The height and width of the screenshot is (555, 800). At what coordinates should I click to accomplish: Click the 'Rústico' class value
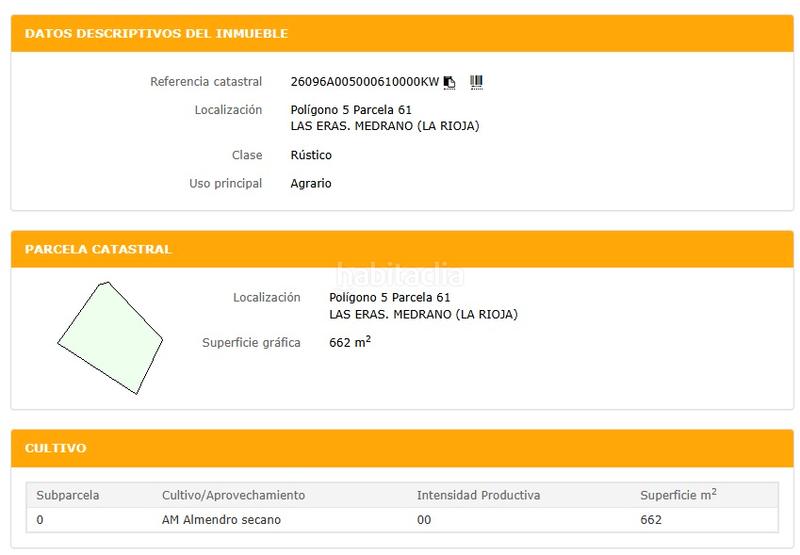[x=311, y=155]
